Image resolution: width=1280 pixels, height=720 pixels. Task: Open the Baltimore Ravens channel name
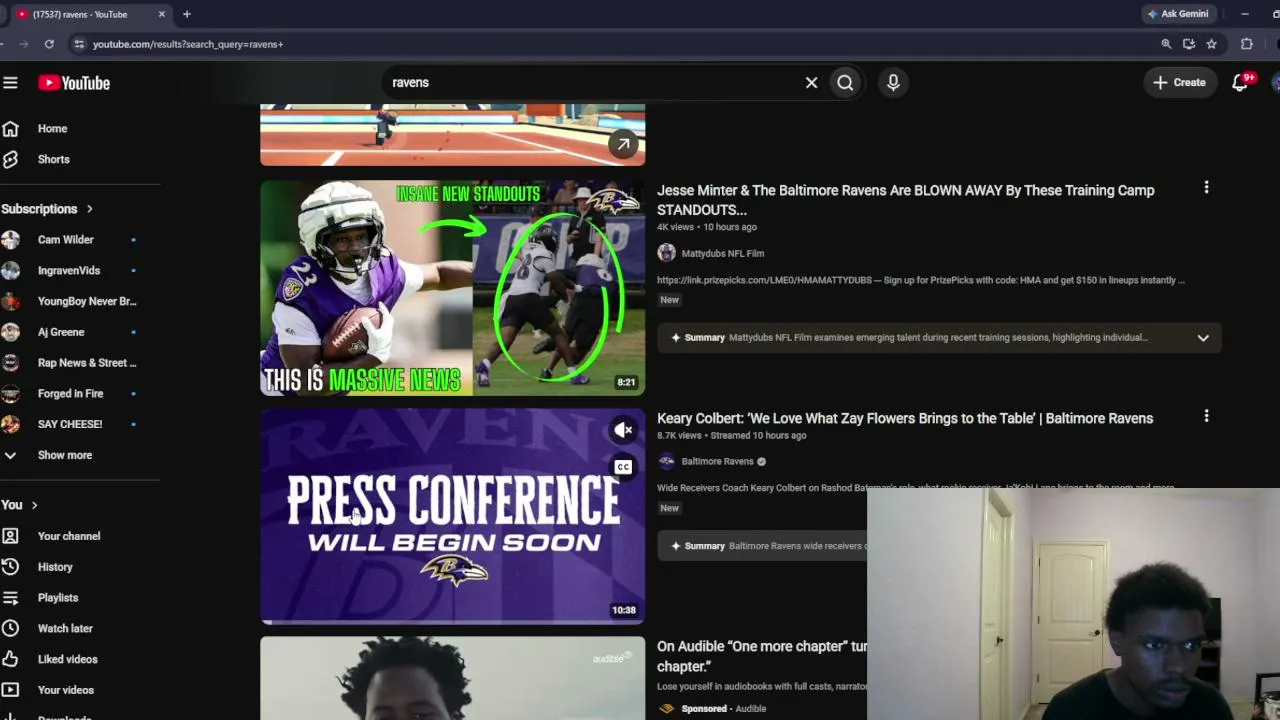717,462
